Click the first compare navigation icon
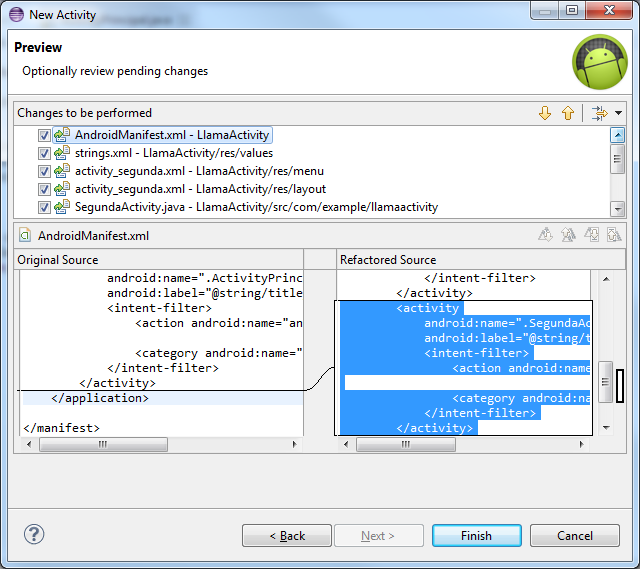Viewport: 640px width, 569px height. click(546, 235)
